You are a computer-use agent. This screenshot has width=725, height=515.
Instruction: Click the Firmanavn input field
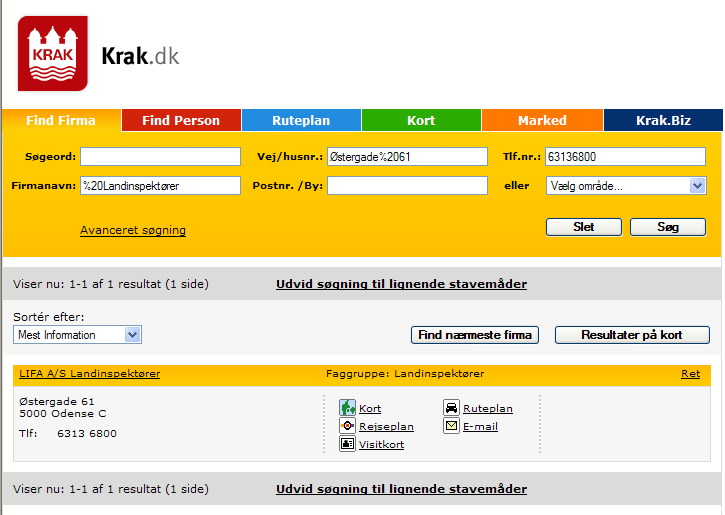(x=160, y=186)
